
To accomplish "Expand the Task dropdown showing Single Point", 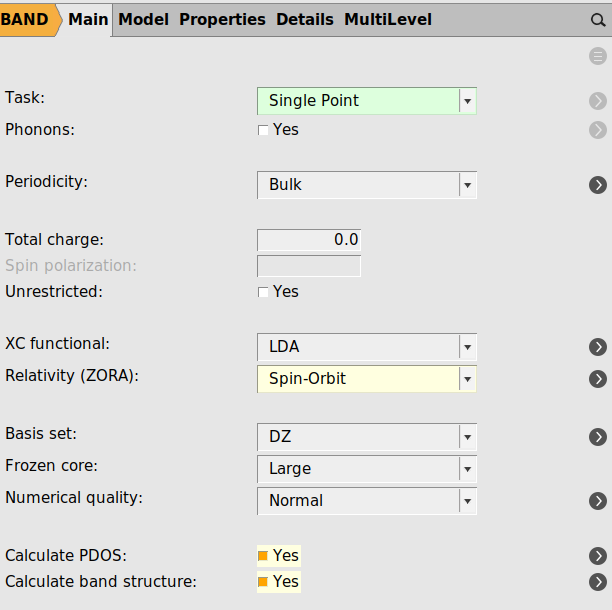I will point(366,101).
